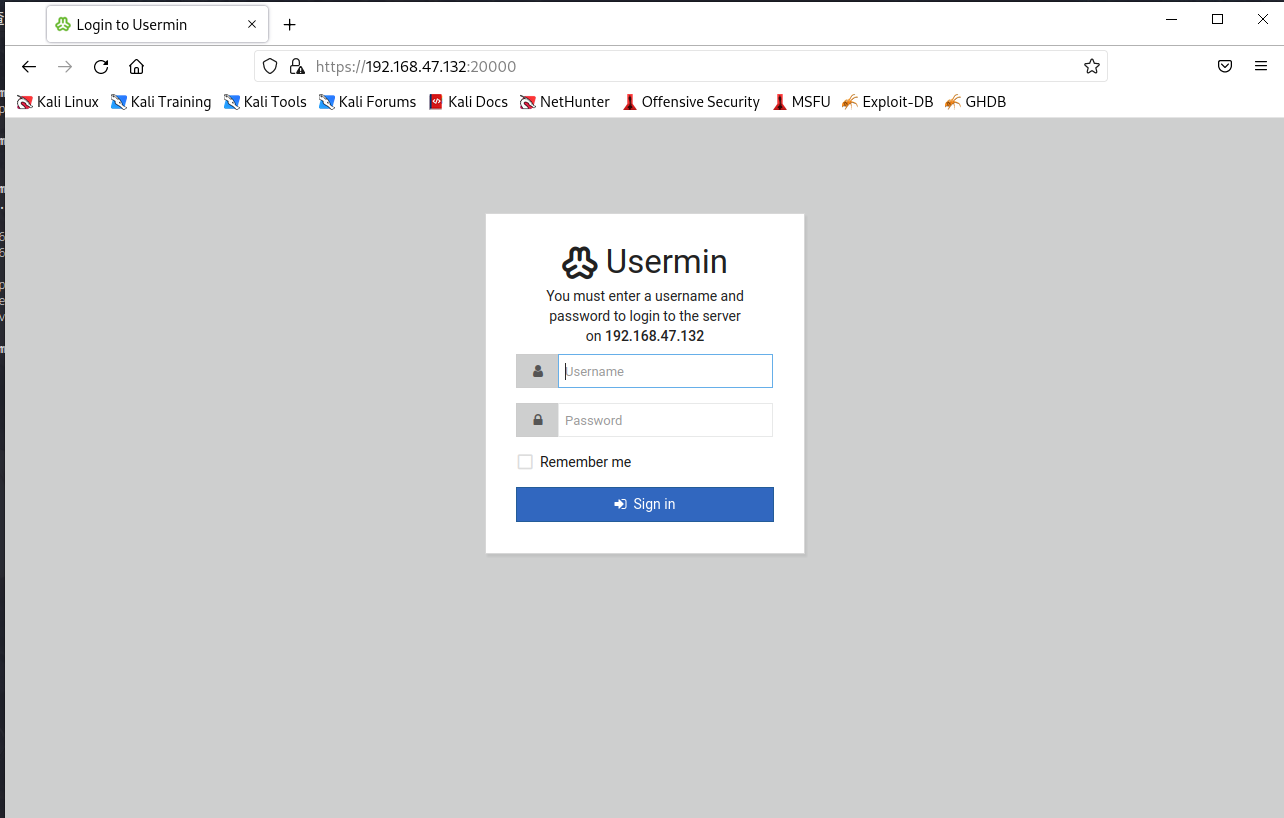This screenshot has width=1284, height=818.
Task: Open the Kali Tools bookmark
Action: pos(265,102)
